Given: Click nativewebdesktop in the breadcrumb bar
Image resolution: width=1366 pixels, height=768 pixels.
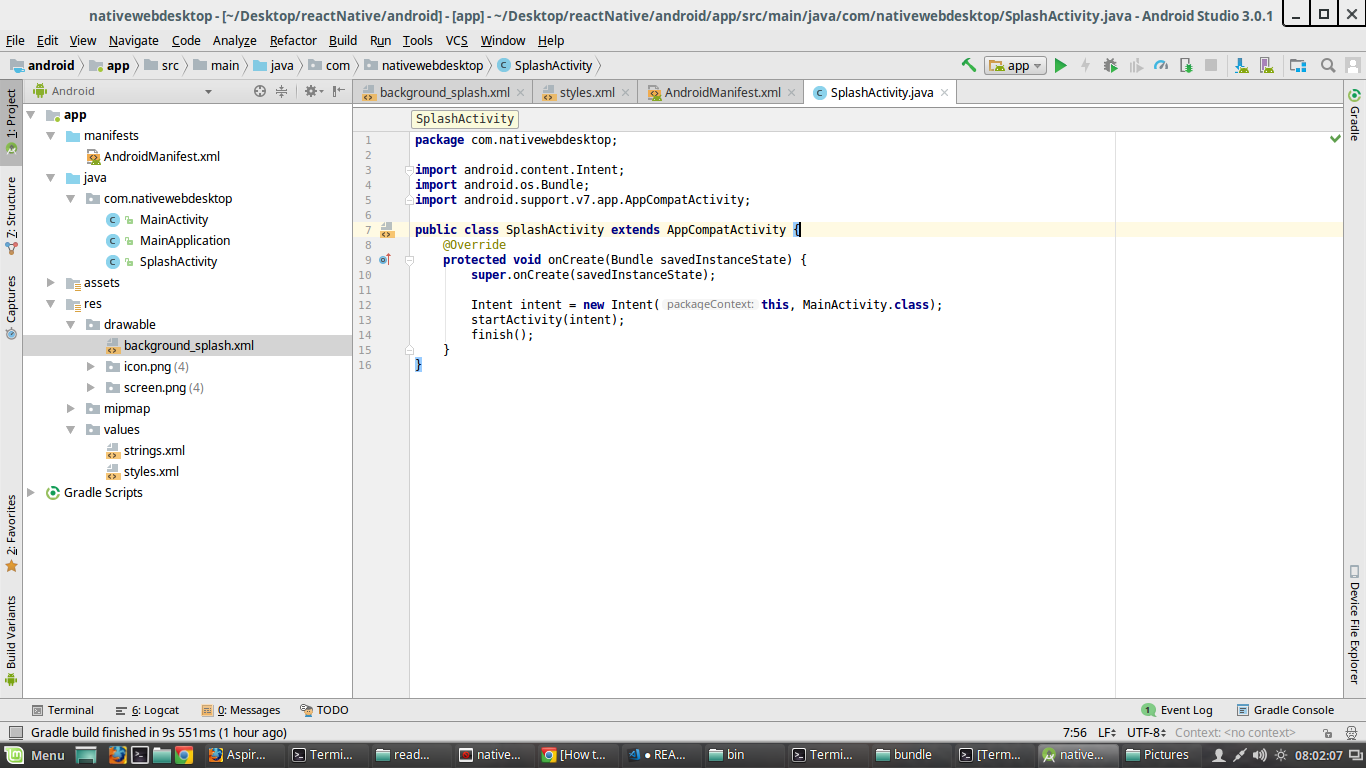Looking at the screenshot, I should [x=423, y=65].
